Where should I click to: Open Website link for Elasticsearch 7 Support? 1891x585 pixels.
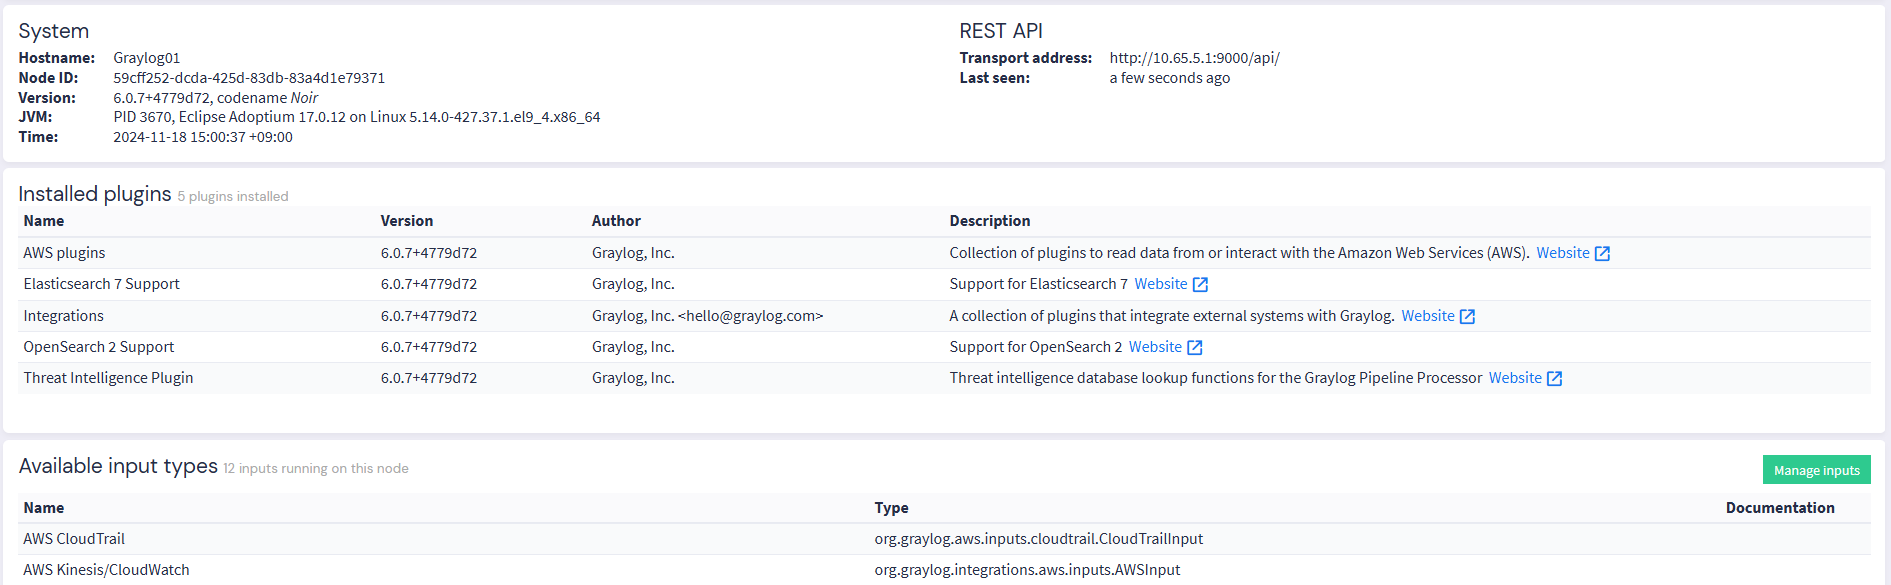click(1160, 284)
